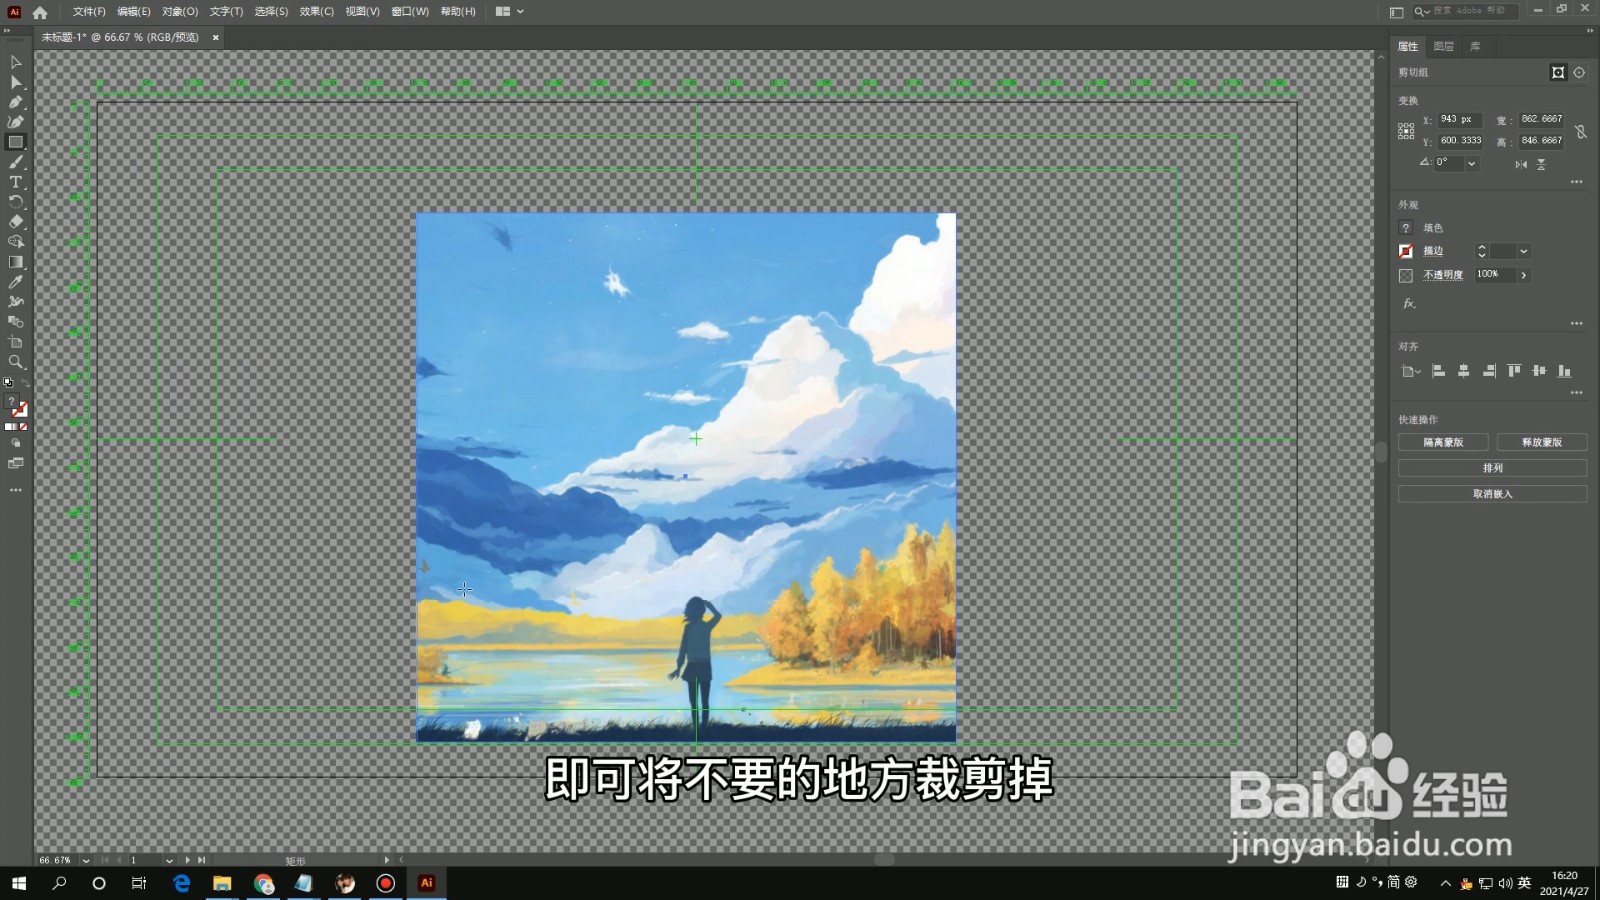Select the Zoom tool
Image resolution: width=1600 pixels, height=900 pixels.
coord(16,362)
